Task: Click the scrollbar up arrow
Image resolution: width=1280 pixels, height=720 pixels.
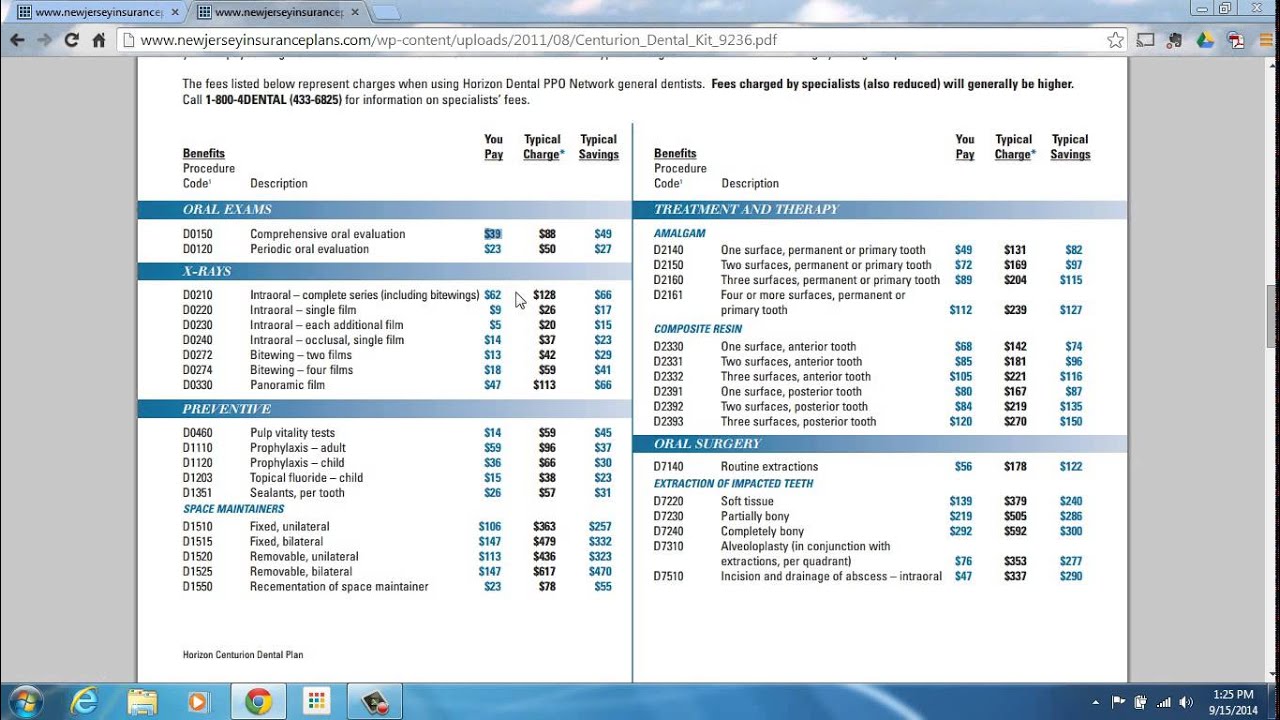Action: pos(1272,65)
